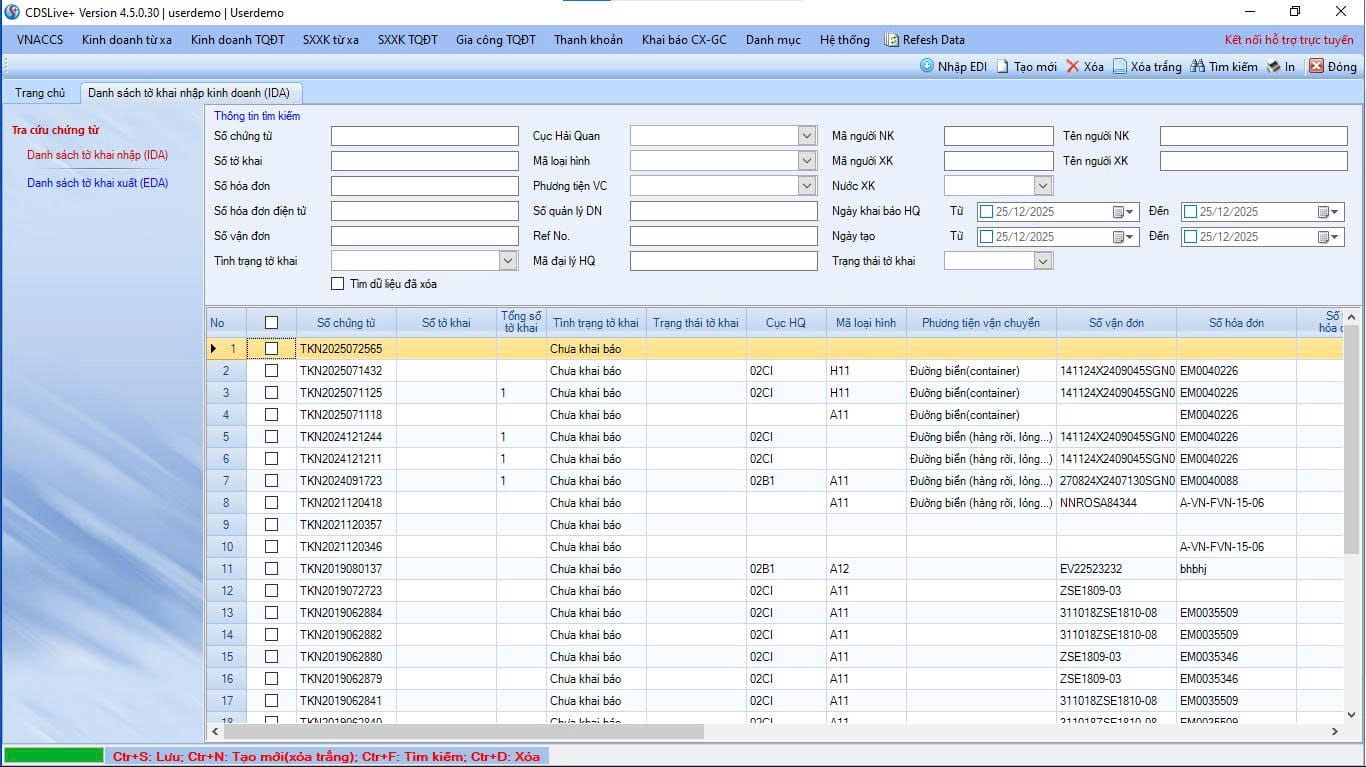Screen dimensions: 1366x767
Task: Open the Phương tiện VC dropdown
Action: [807, 186]
